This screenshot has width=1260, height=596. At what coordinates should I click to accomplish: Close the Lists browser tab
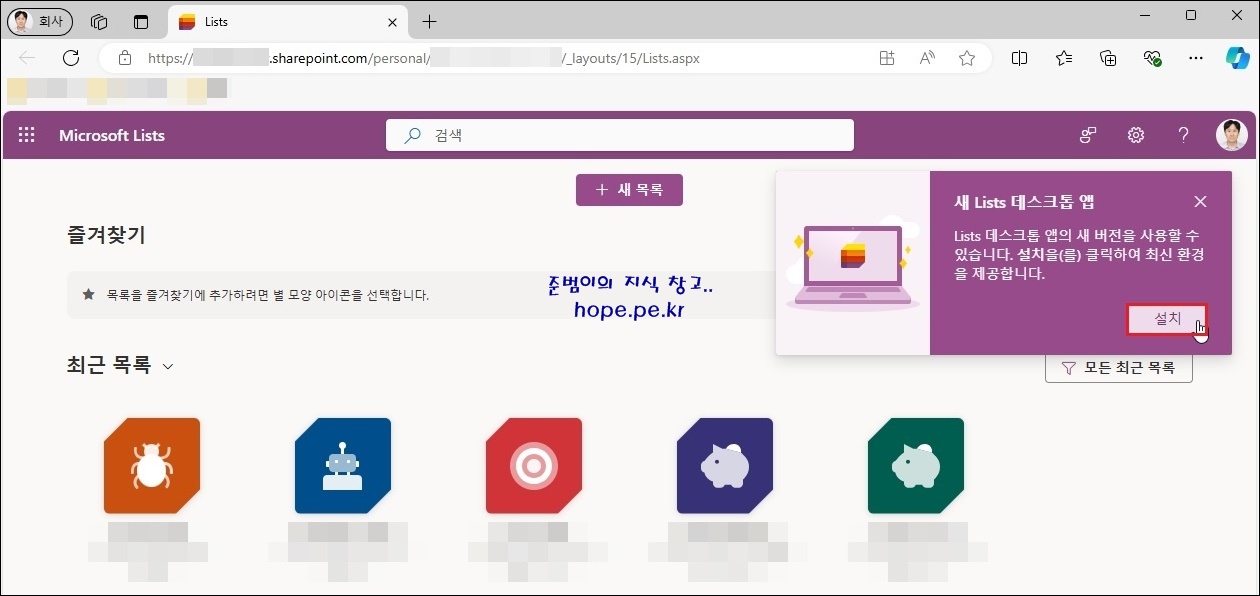coord(393,21)
